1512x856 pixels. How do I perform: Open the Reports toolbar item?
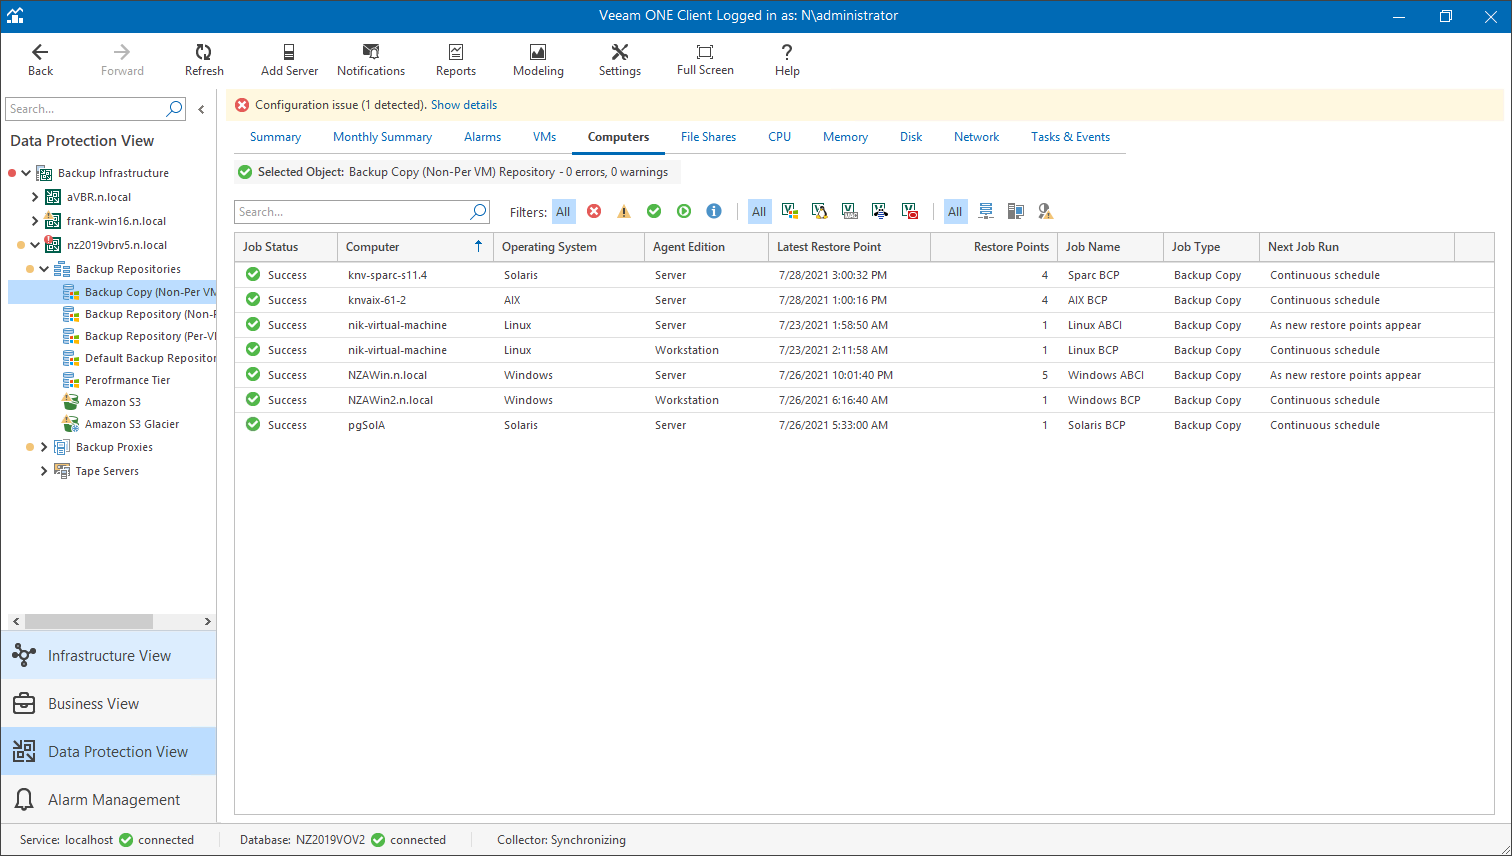pos(456,60)
